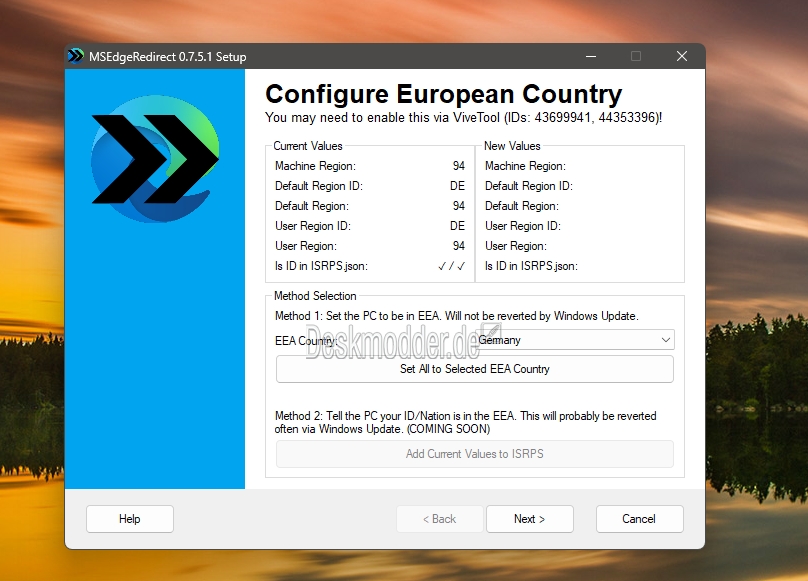Click Default Region ID label under New Values

tap(529, 186)
